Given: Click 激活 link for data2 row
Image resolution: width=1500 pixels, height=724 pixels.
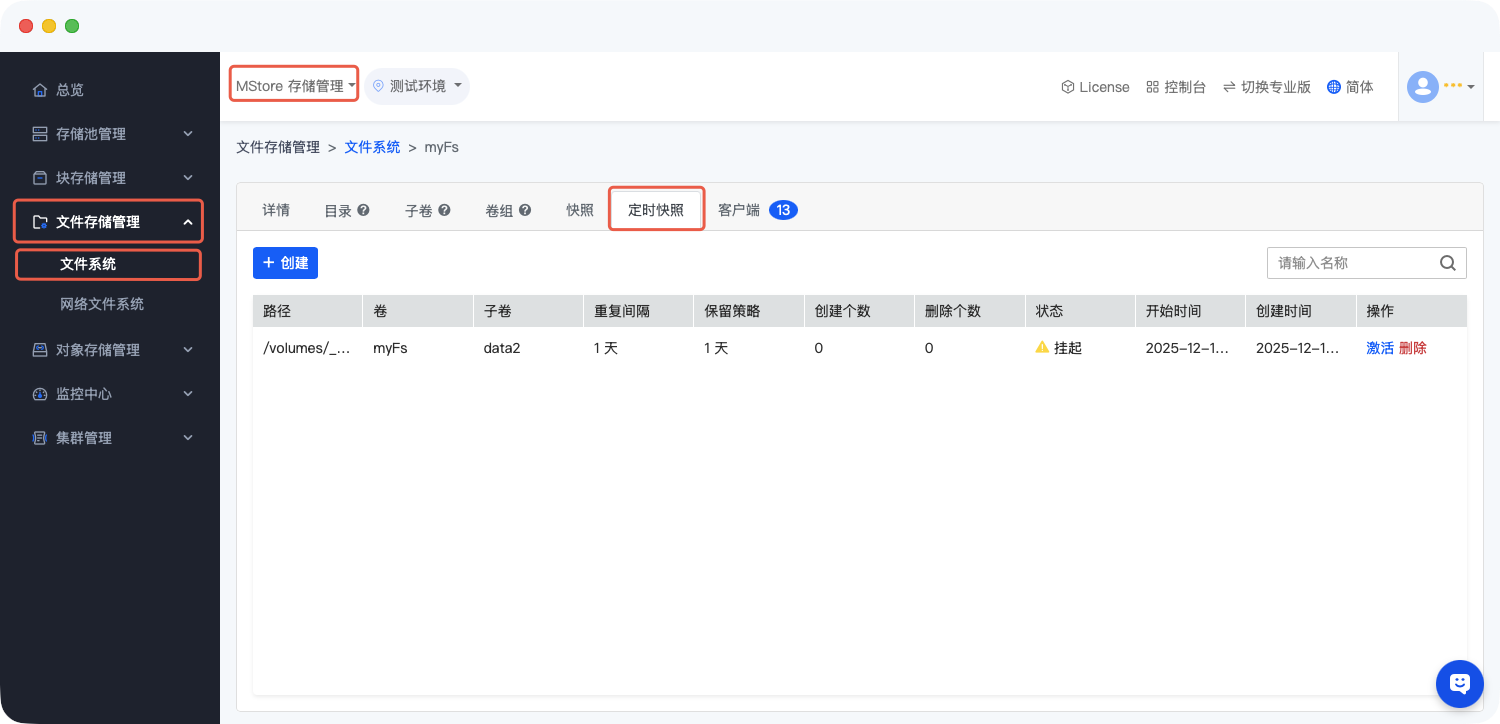Looking at the screenshot, I should click(x=1380, y=348).
